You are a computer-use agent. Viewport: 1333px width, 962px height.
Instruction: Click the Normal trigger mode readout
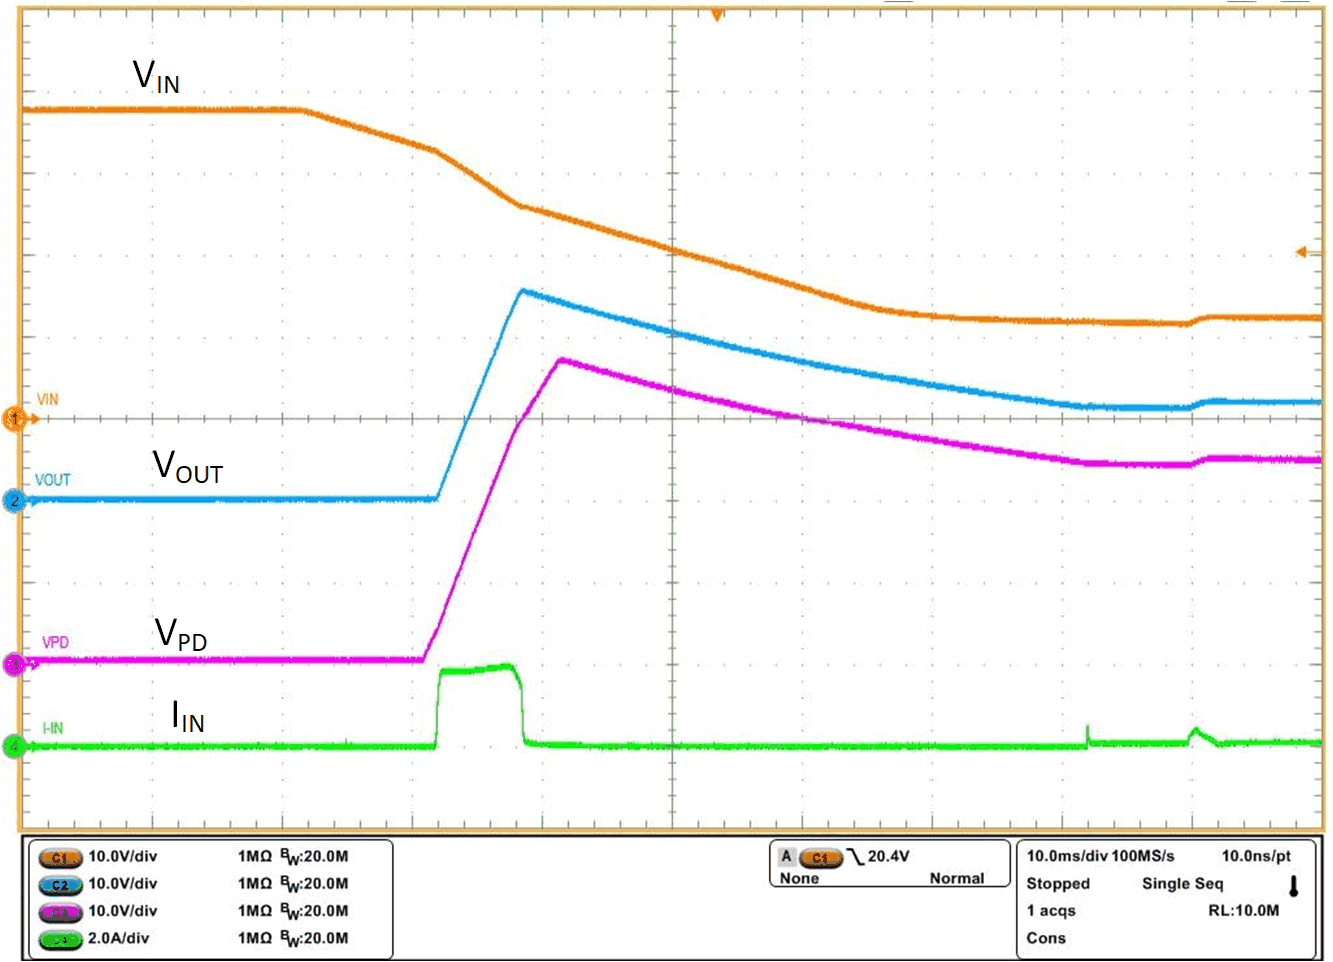click(x=957, y=878)
